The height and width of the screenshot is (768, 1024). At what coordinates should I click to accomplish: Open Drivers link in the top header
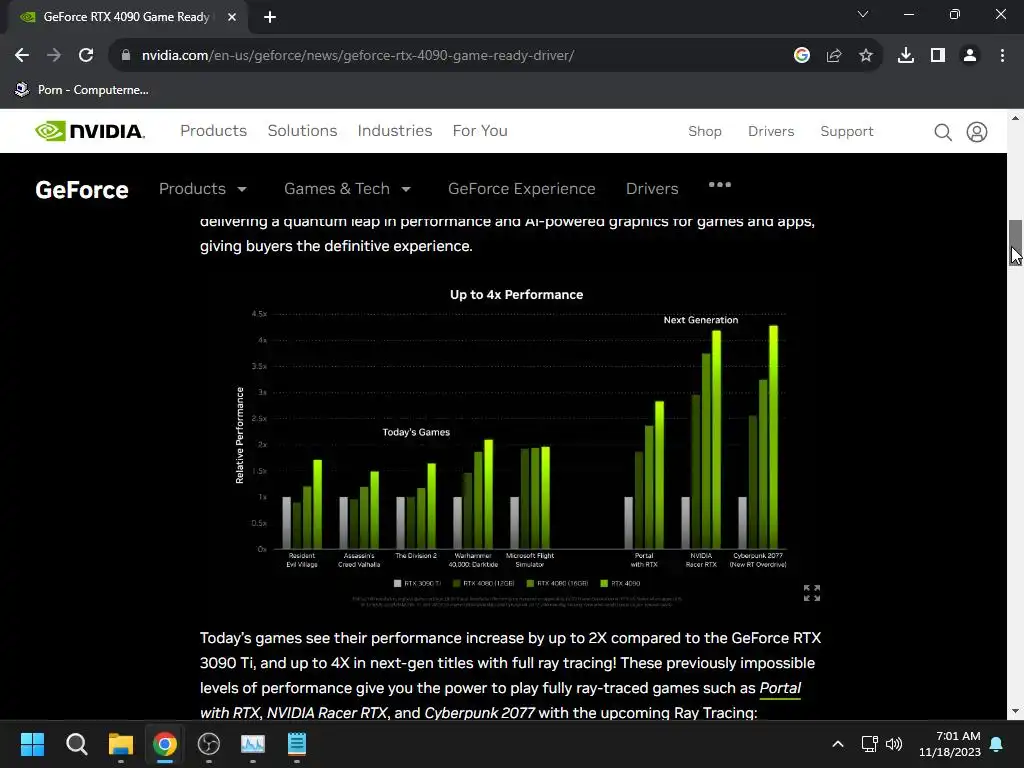pos(771,131)
